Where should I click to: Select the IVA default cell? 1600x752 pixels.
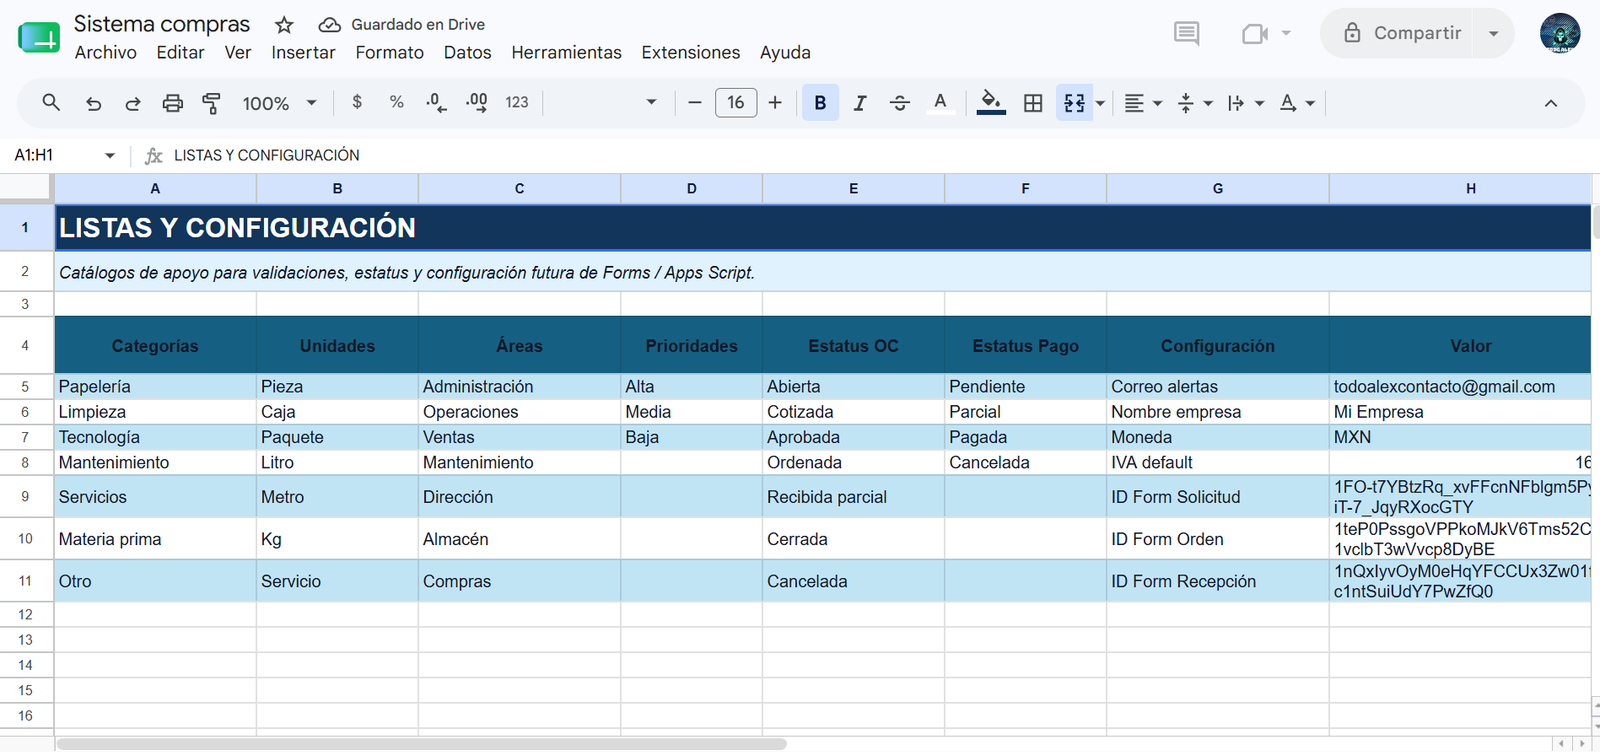coord(1217,462)
